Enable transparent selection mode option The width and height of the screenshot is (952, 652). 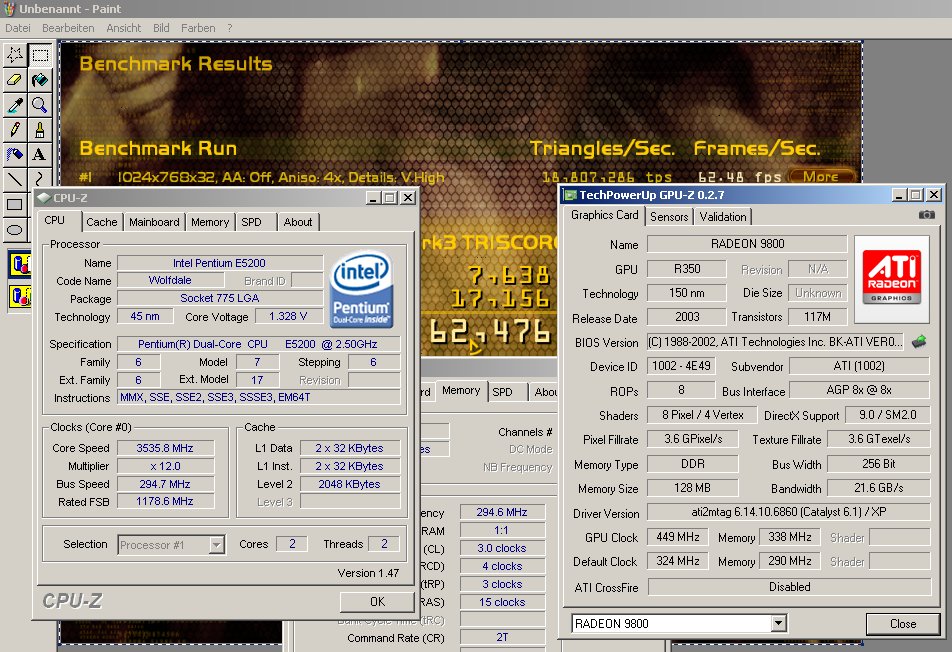(x=20, y=296)
